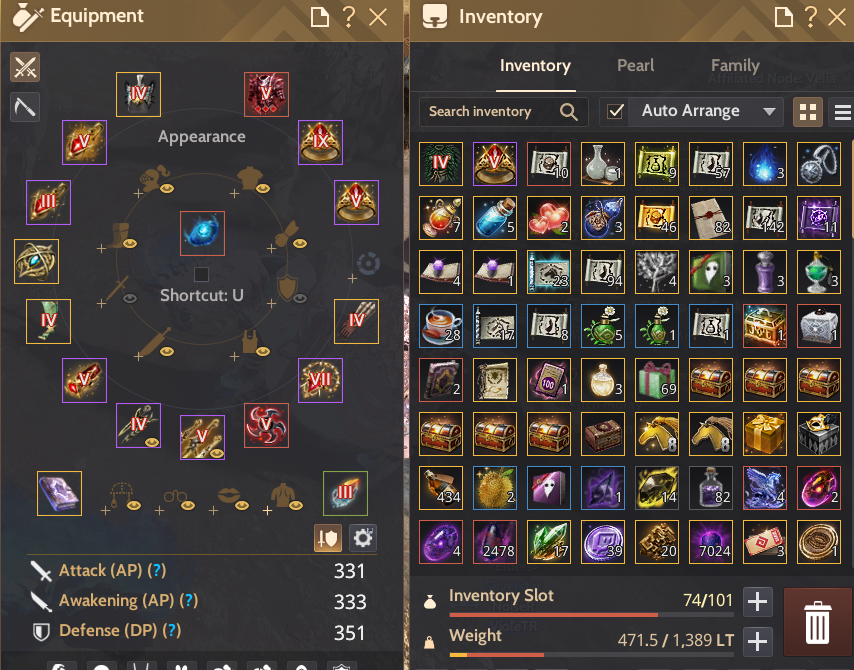854x670 pixels.
Task: Open the trash bin to delete items
Action: coord(818,622)
